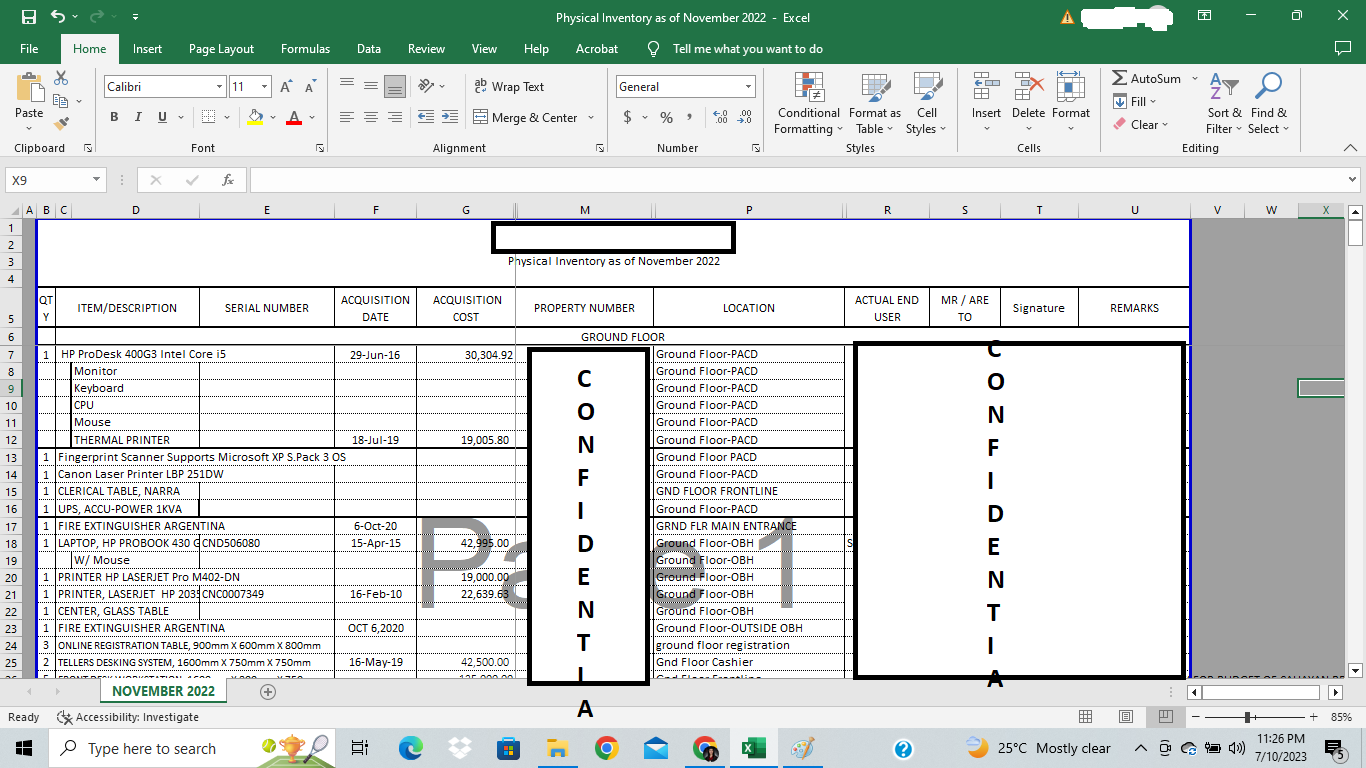The height and width of the screenshot is (768, 1366).
Task: Toggle Top Align for the cell
Action: (x=347, y=87)
